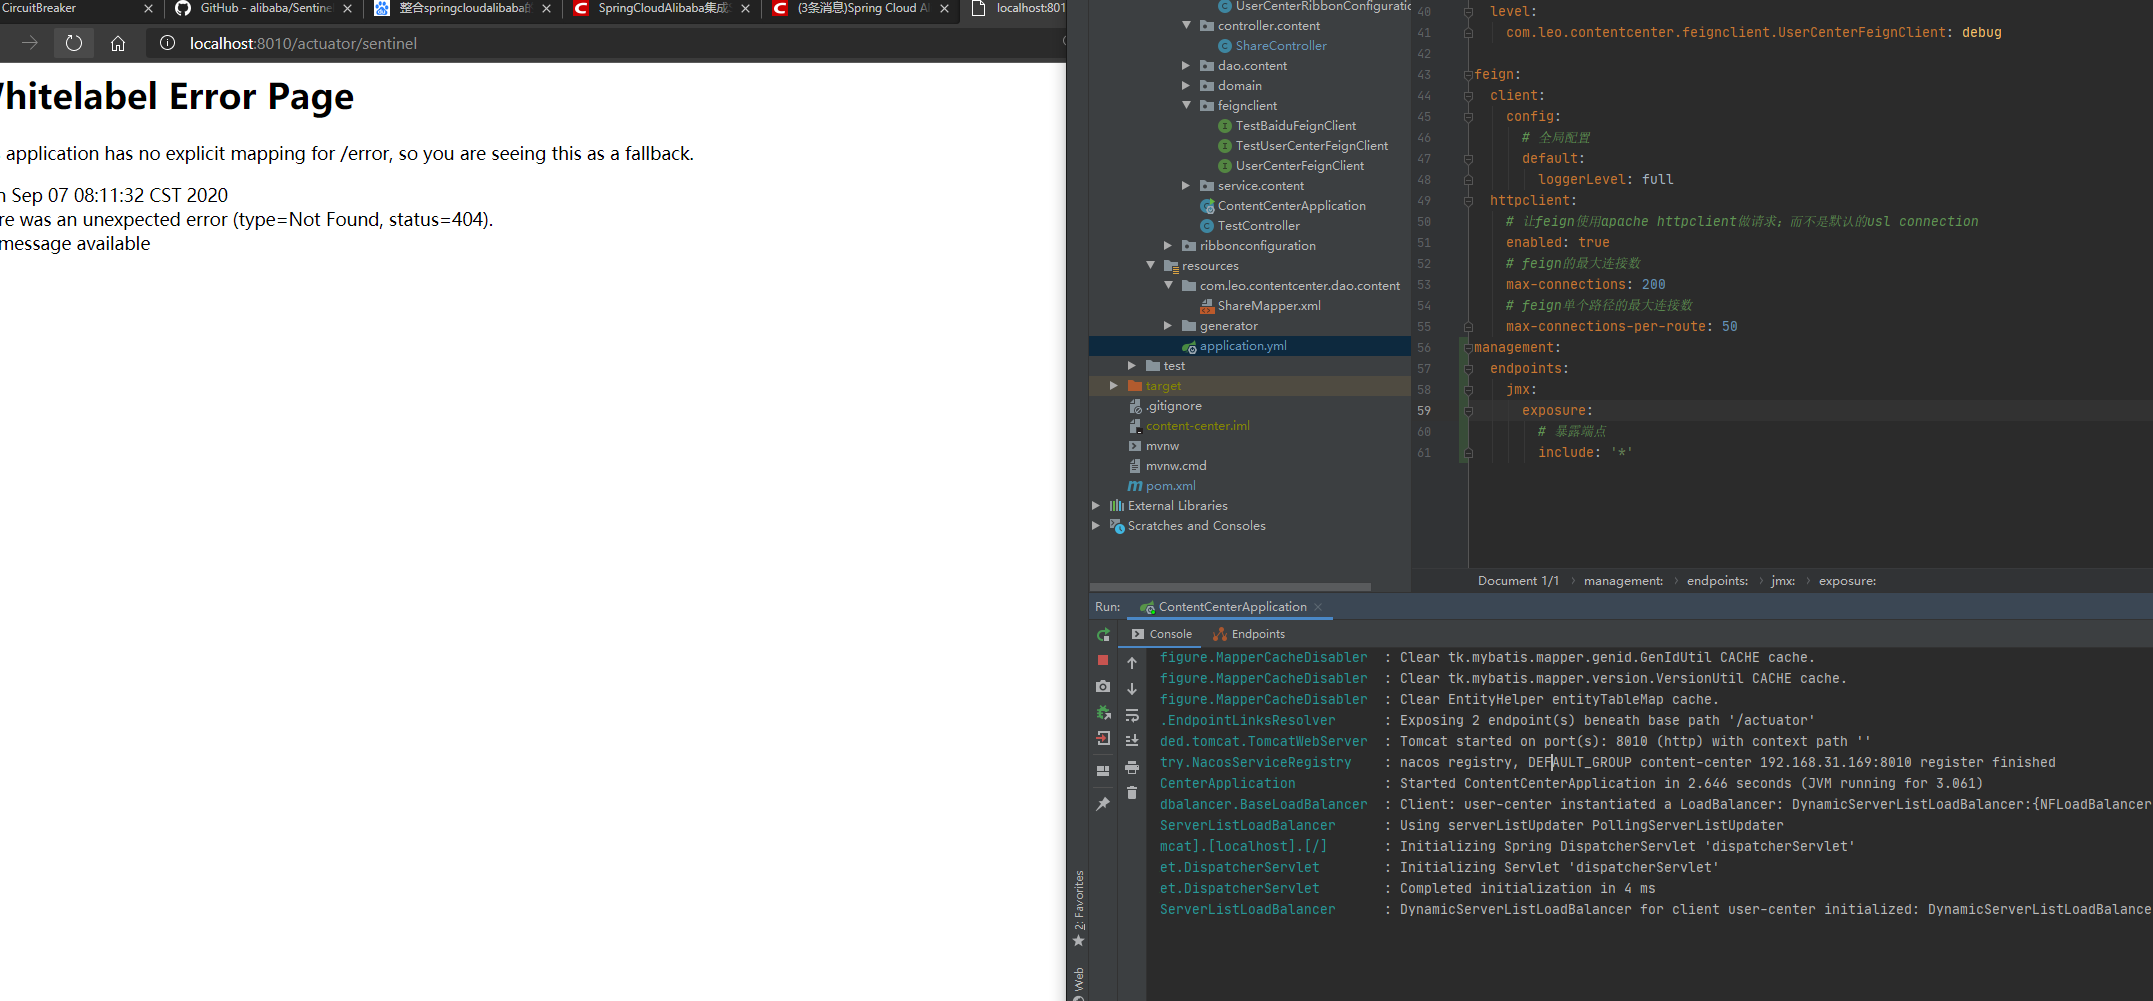Expand the domain package

tap(1187, 85)
